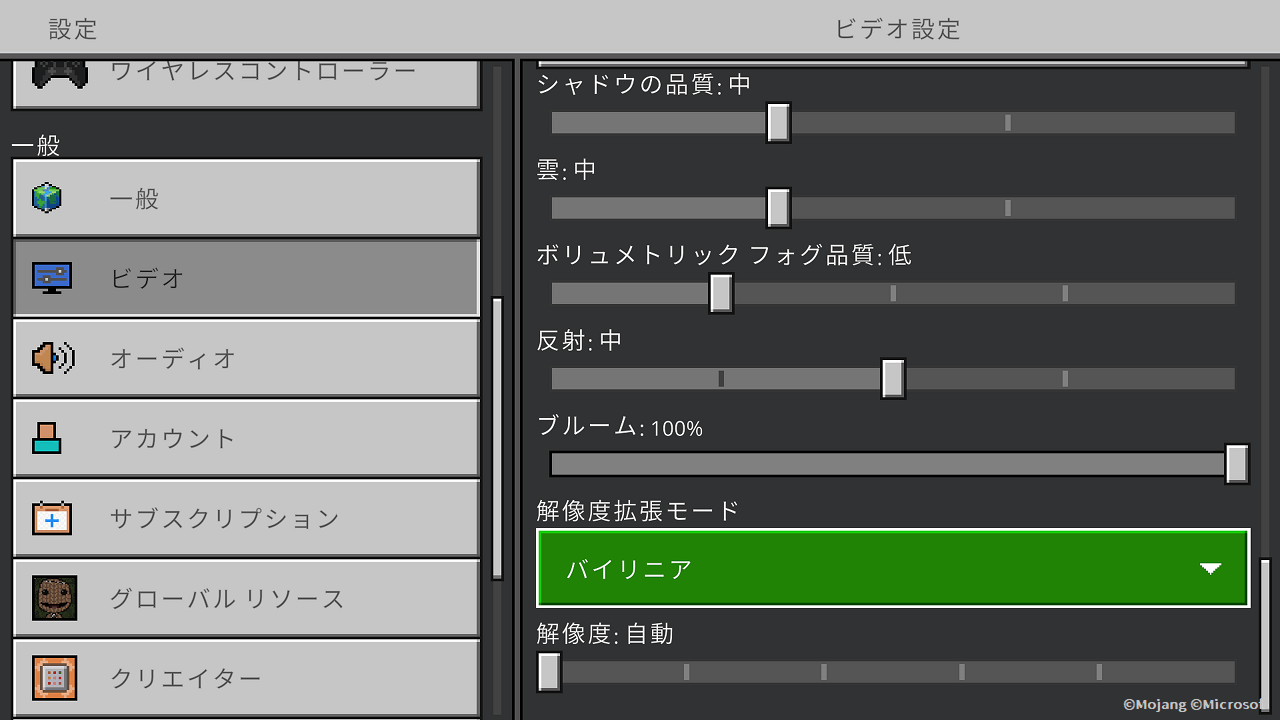
Task: Click the white arrow on バイリニア dropdown
Action: (1211, 569)
